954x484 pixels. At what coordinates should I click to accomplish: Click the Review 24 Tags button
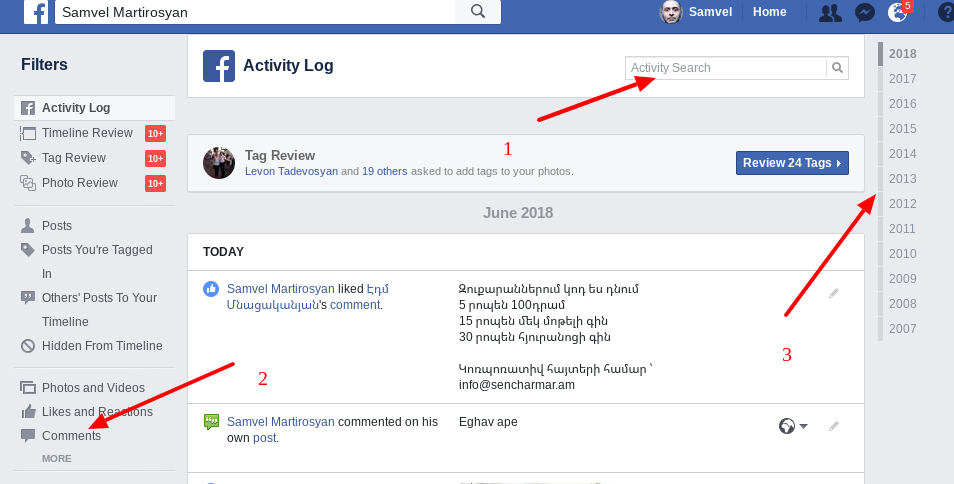pyautogui.click(x=792, y=163)
